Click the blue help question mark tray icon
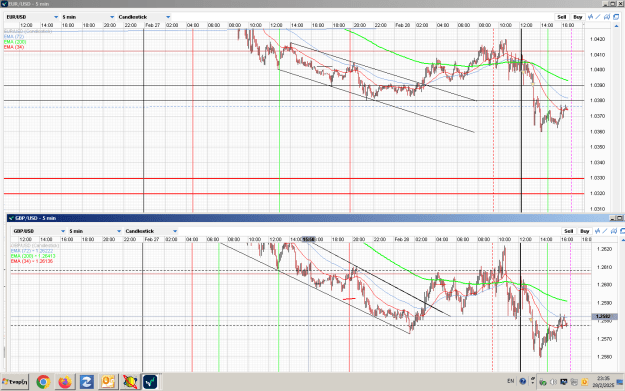The image size is (625, 391). [523, 381]
